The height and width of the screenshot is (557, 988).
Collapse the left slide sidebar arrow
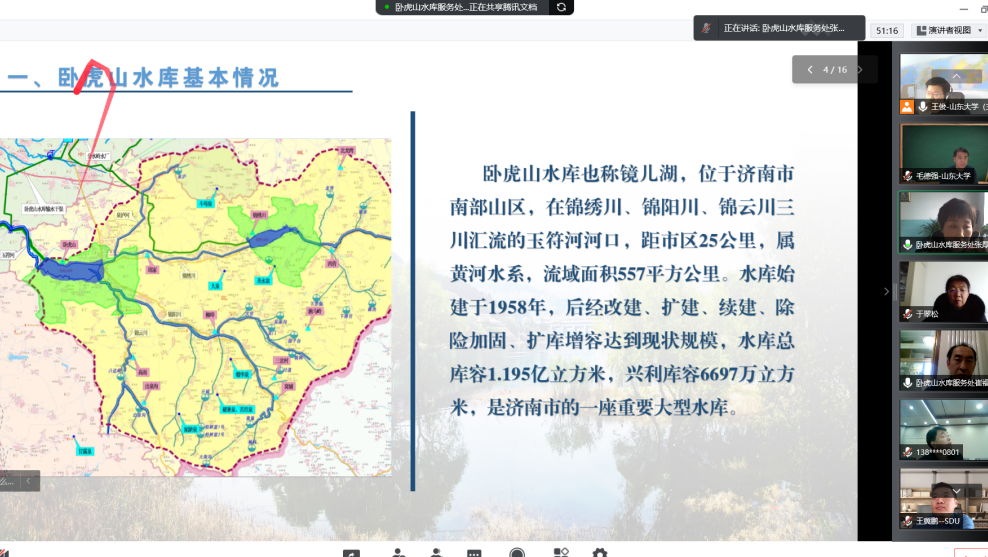point(28,481)
